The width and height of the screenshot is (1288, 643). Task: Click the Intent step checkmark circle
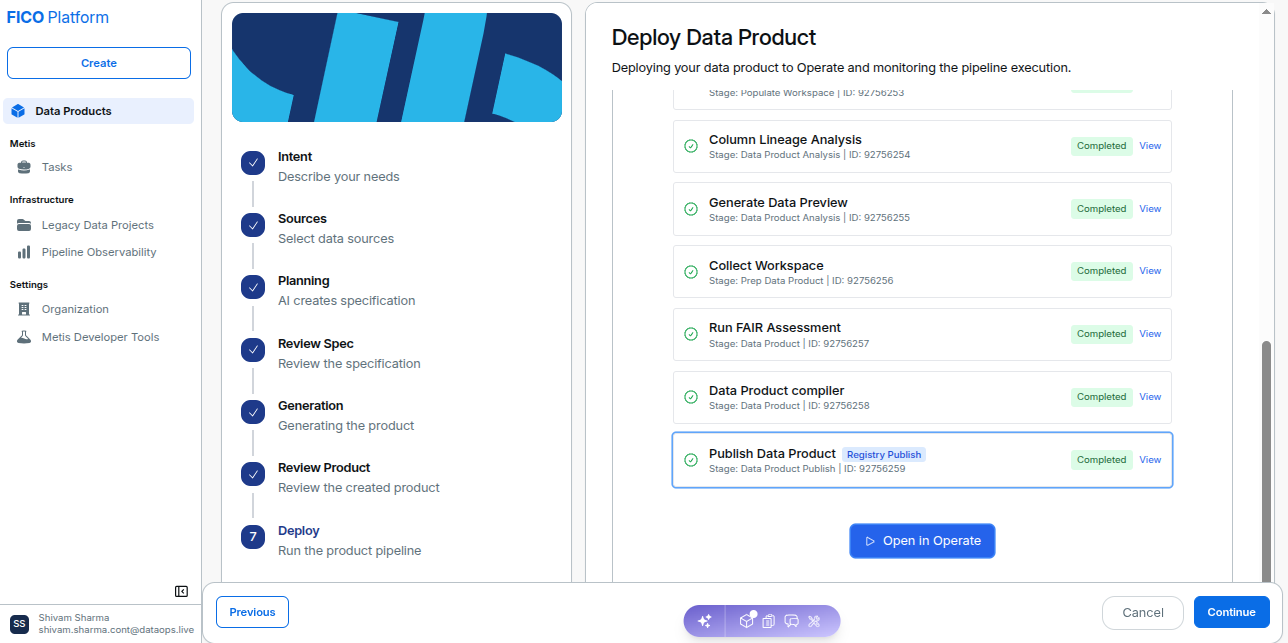tap(253, 163)
